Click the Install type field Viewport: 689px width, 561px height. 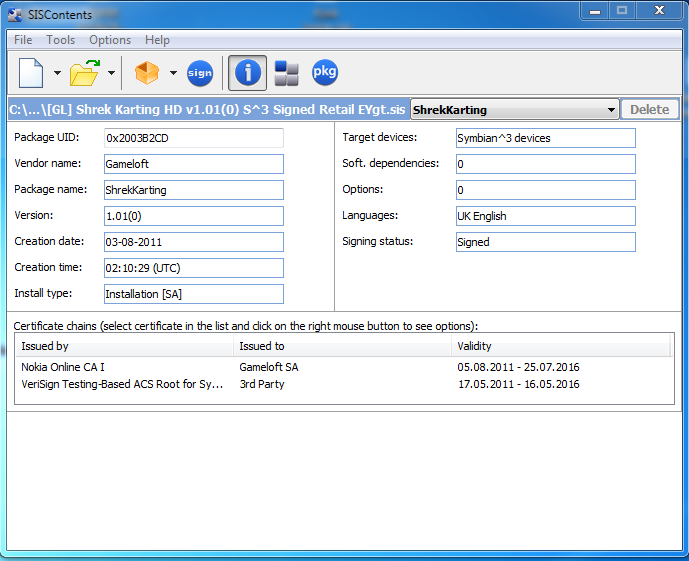[194, 293]
